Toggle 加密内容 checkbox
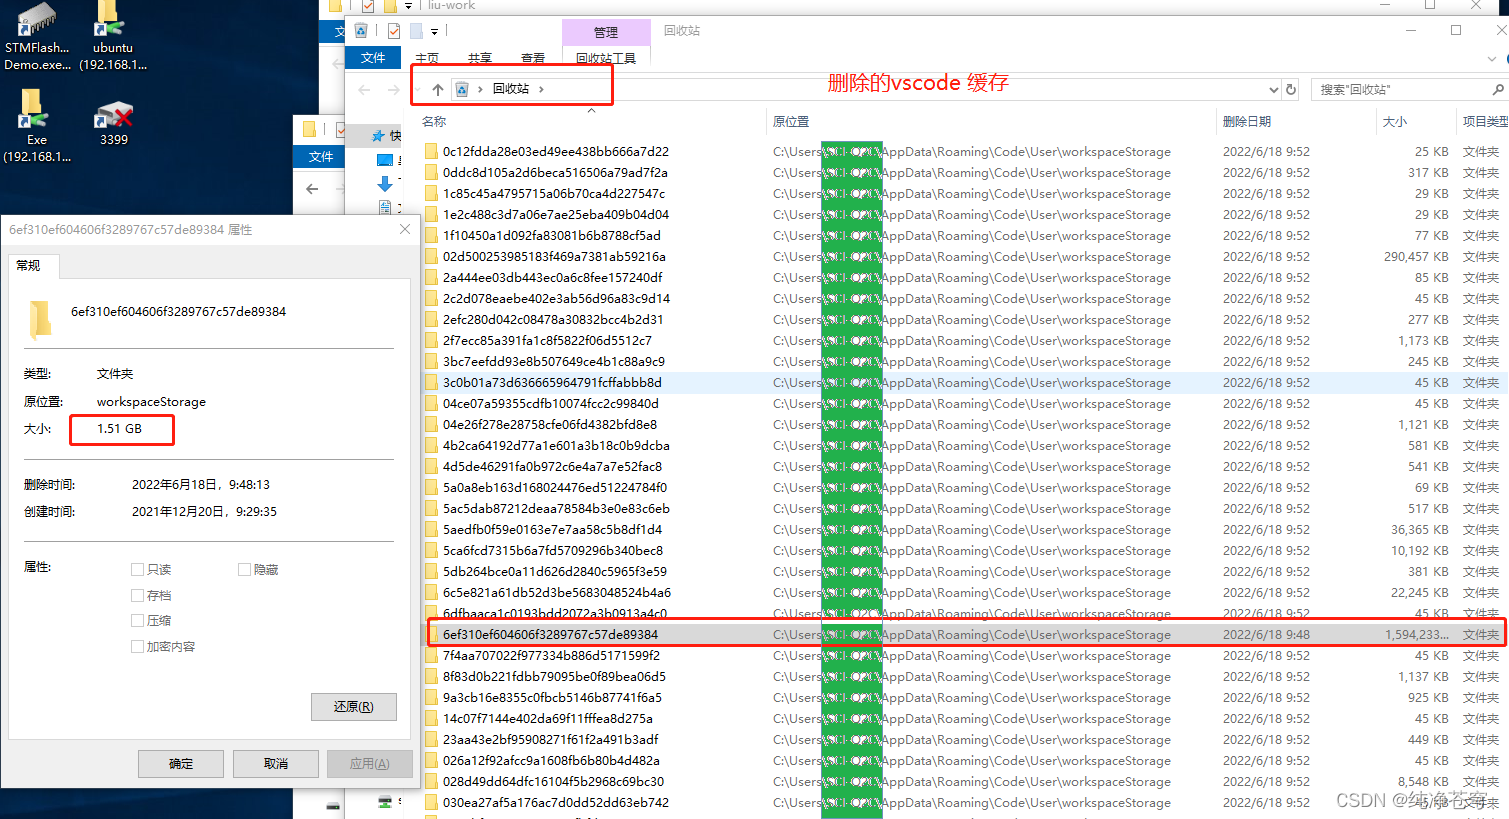Screen dimensions: 1509x819 tap(138, 646)
